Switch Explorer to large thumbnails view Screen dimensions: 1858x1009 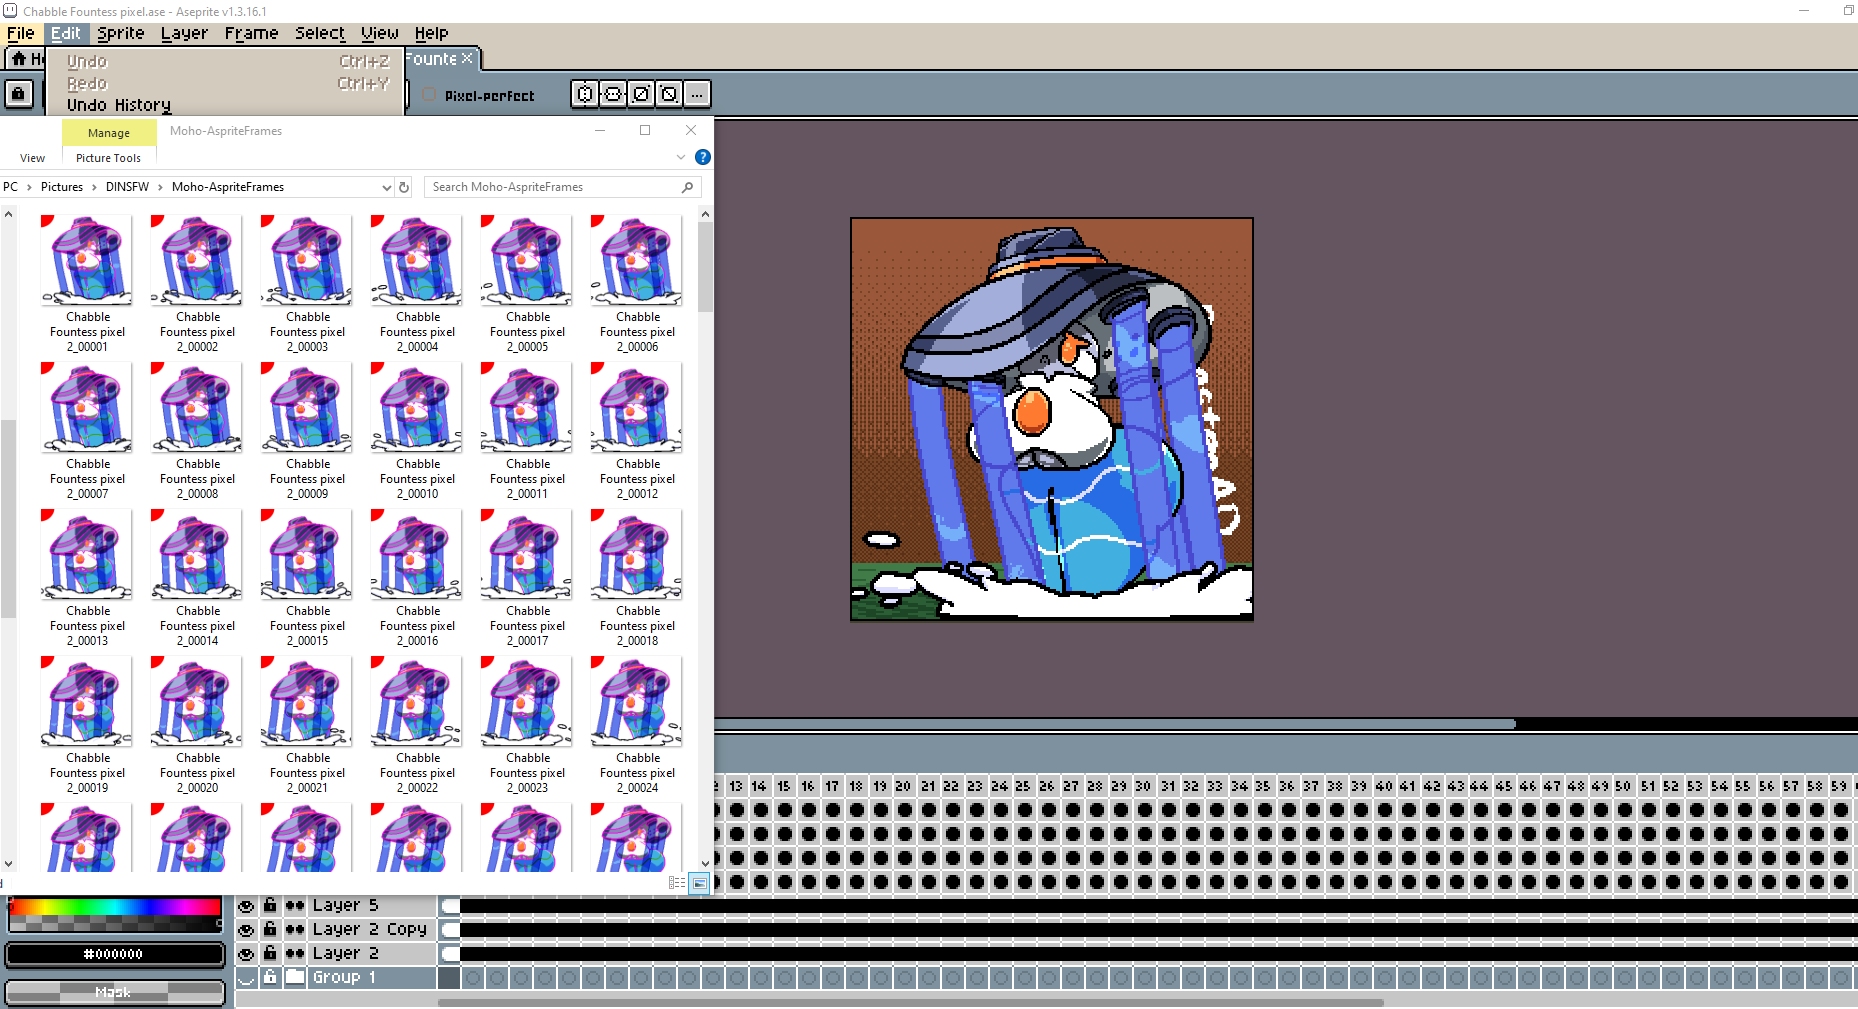tap(699, 883)
